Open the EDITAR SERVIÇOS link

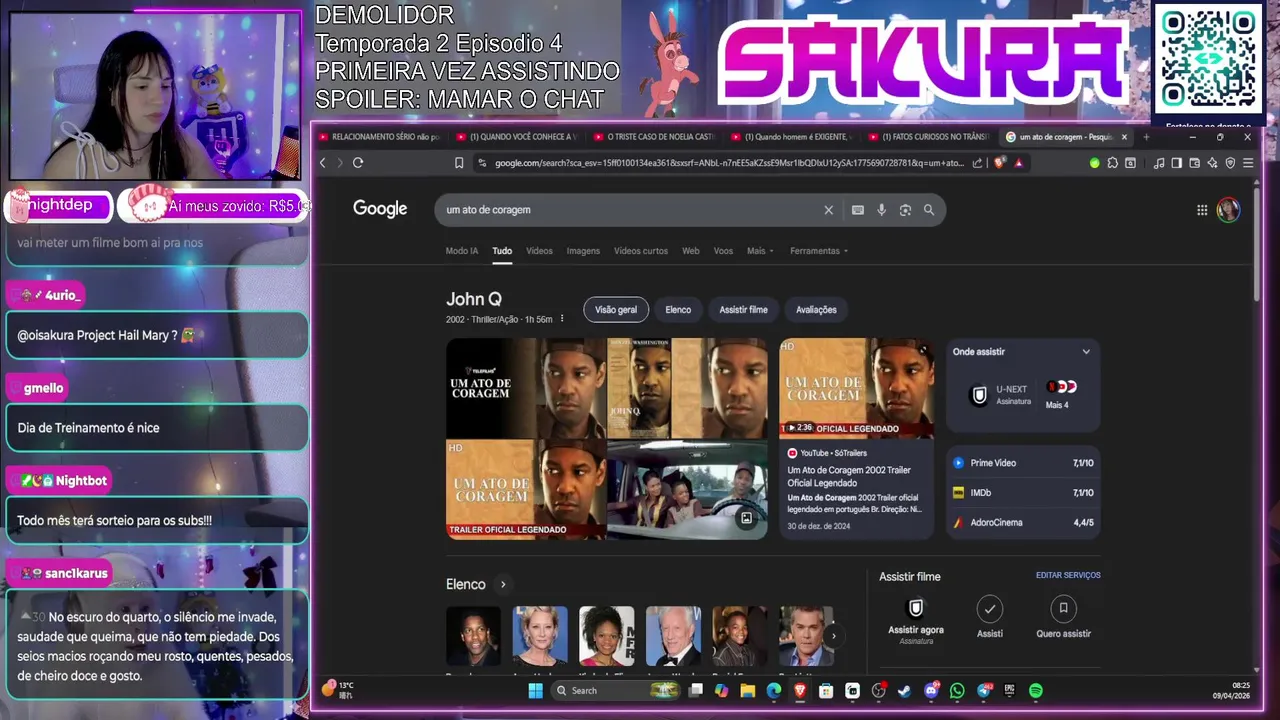[1068, 575]
